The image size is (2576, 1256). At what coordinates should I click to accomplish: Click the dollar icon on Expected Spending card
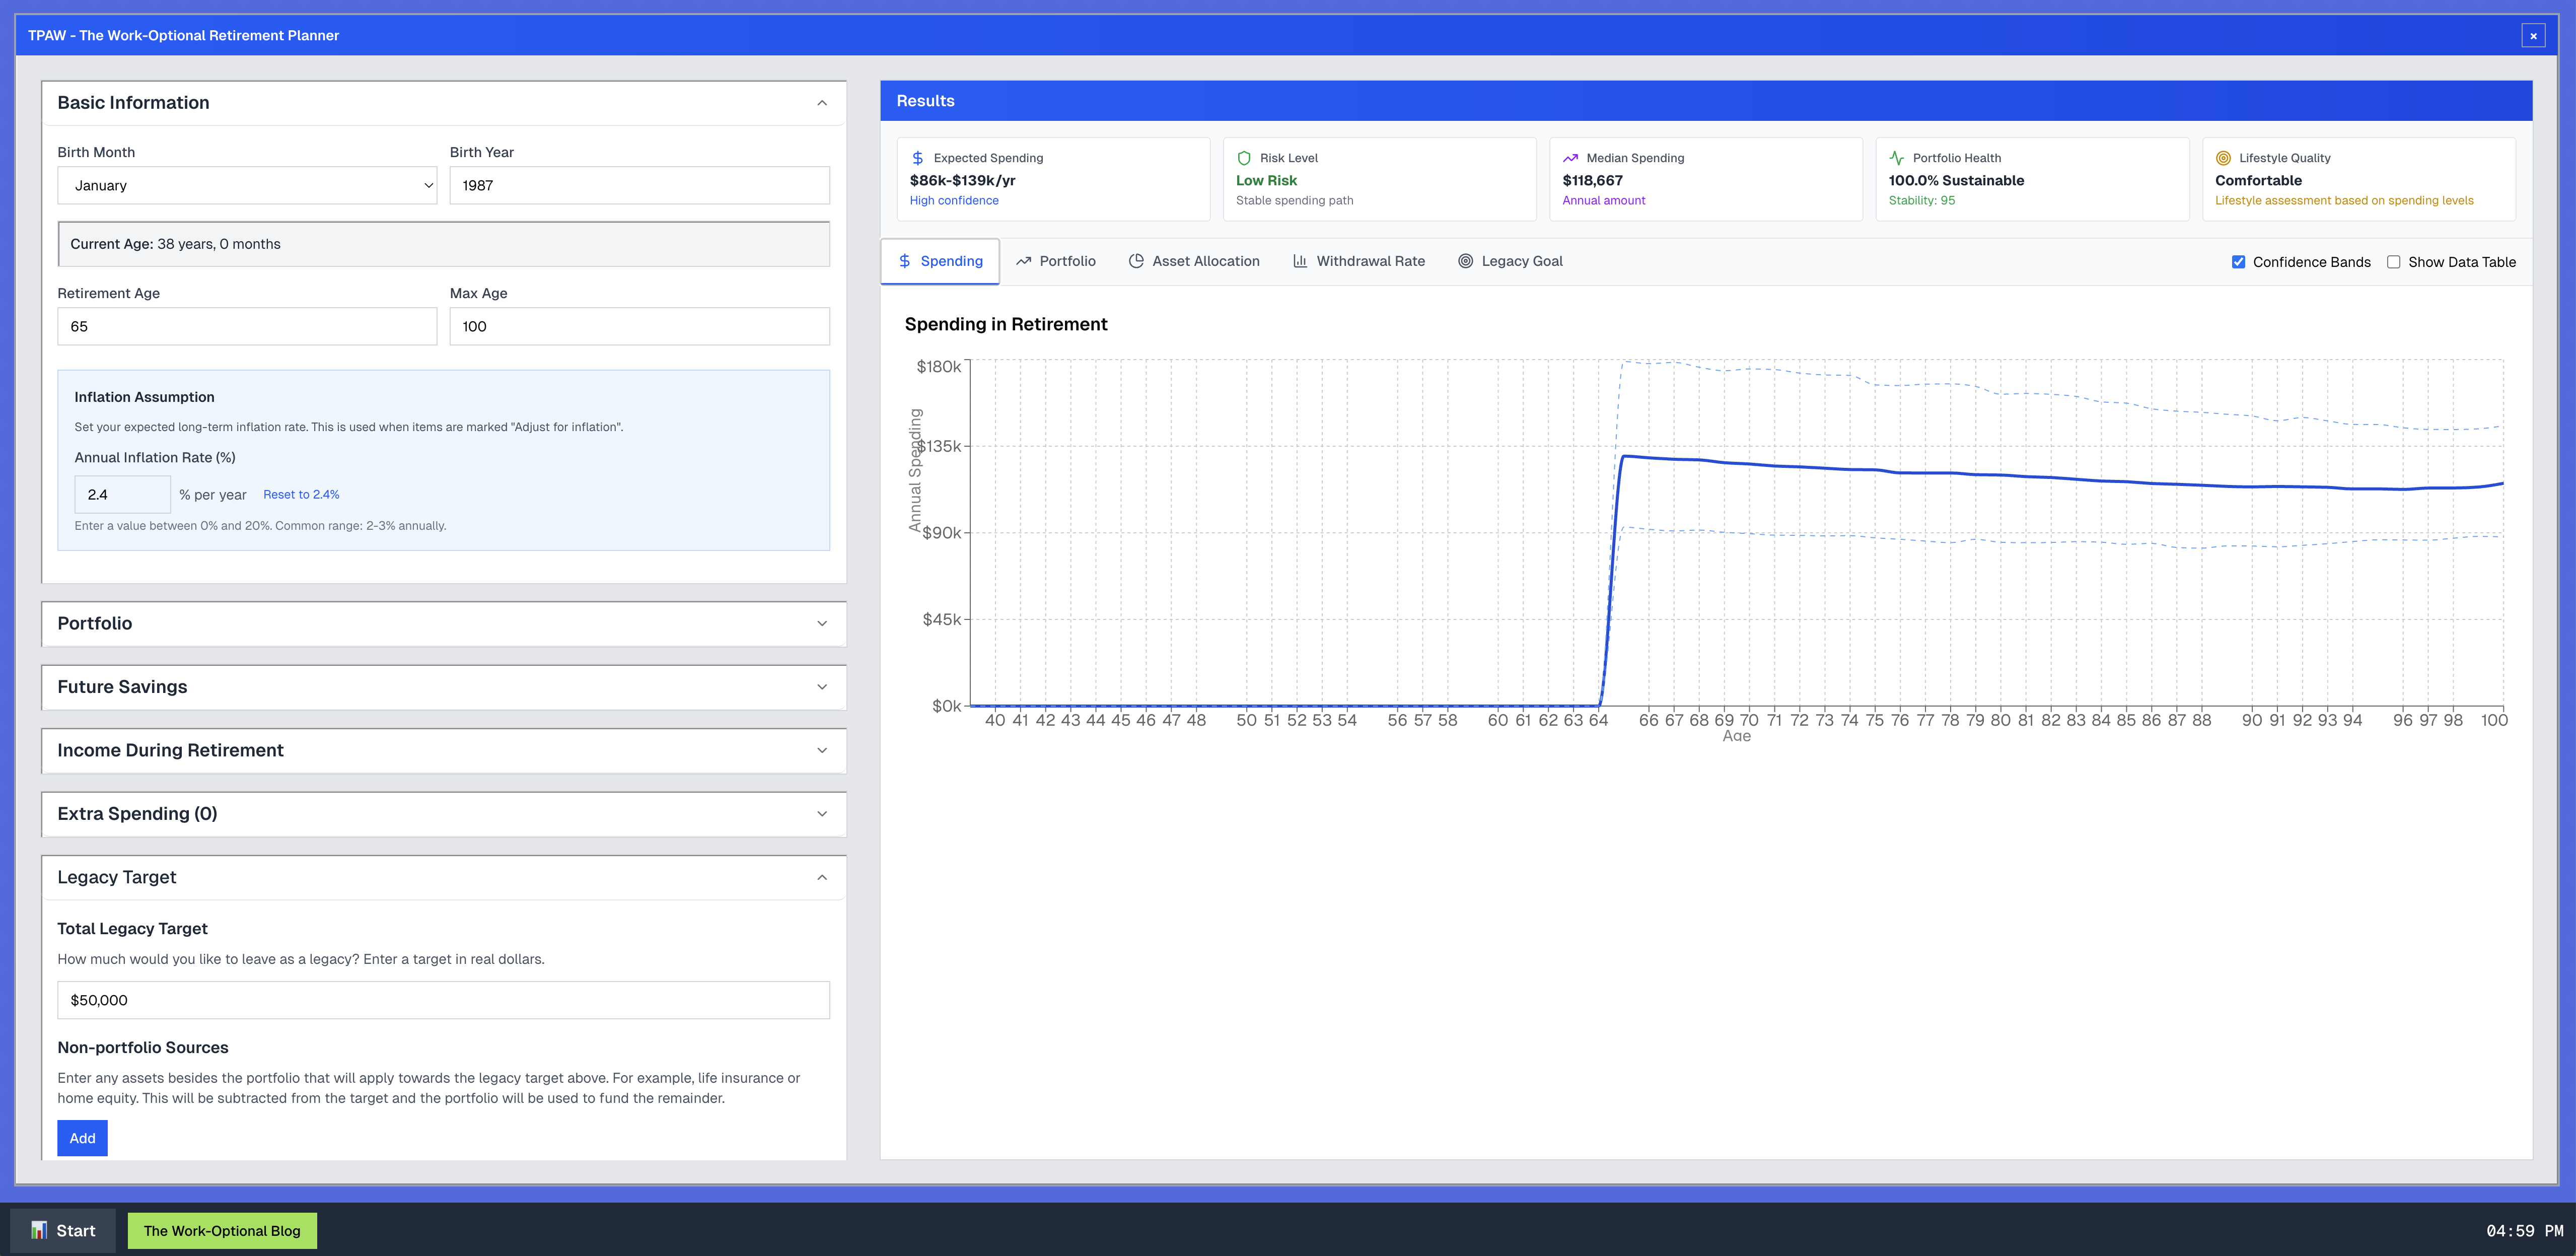pyautogui.click(x=917, y=158)
